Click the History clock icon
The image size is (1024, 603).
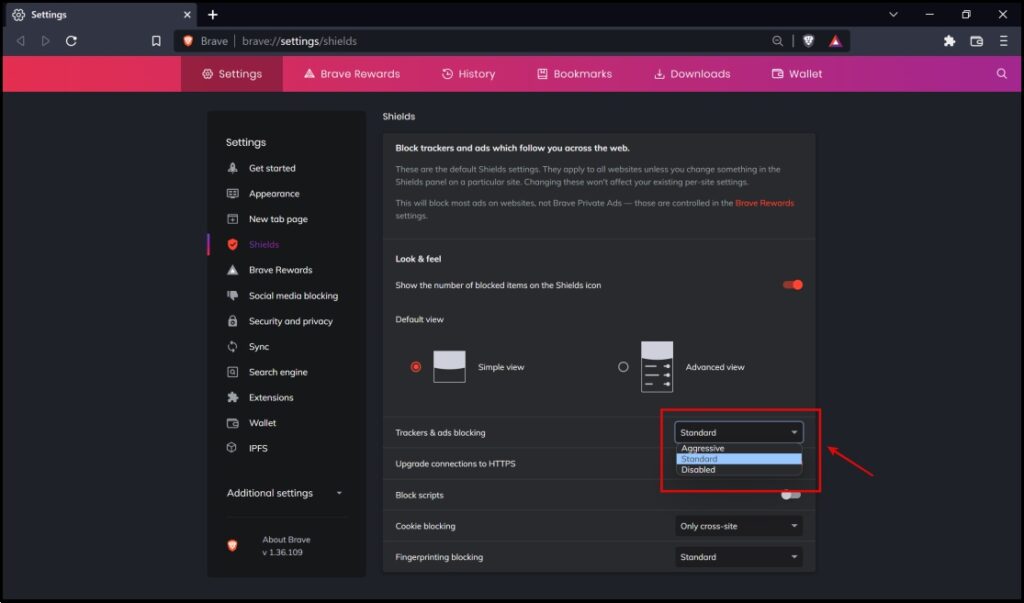pyautogui.click(x=447, y=74)
